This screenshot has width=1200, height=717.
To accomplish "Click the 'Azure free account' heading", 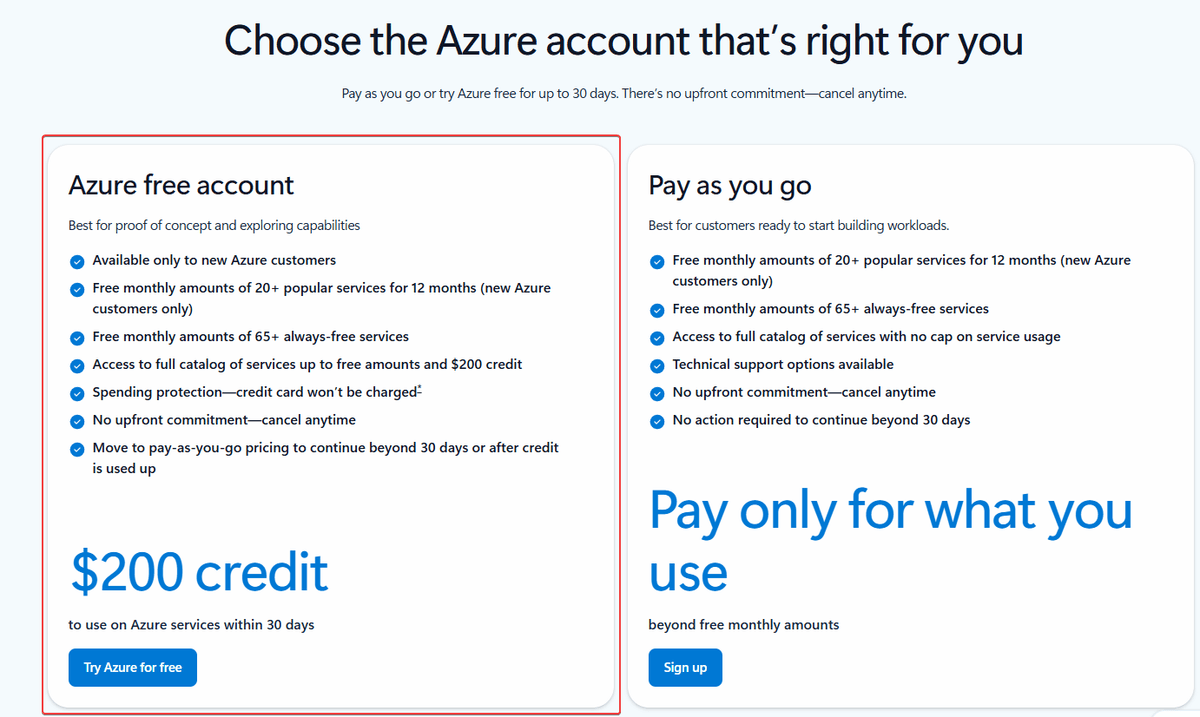I will pyautogui.click(x=180, y=185).
